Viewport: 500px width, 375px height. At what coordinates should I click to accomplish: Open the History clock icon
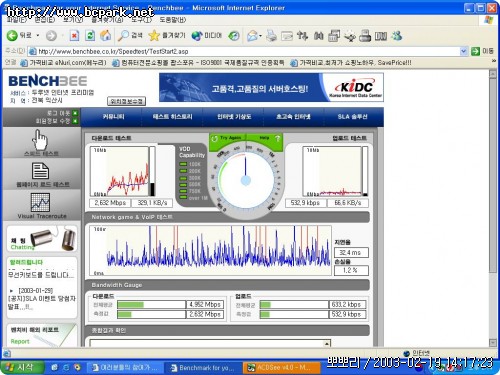[x=234, y=36]
